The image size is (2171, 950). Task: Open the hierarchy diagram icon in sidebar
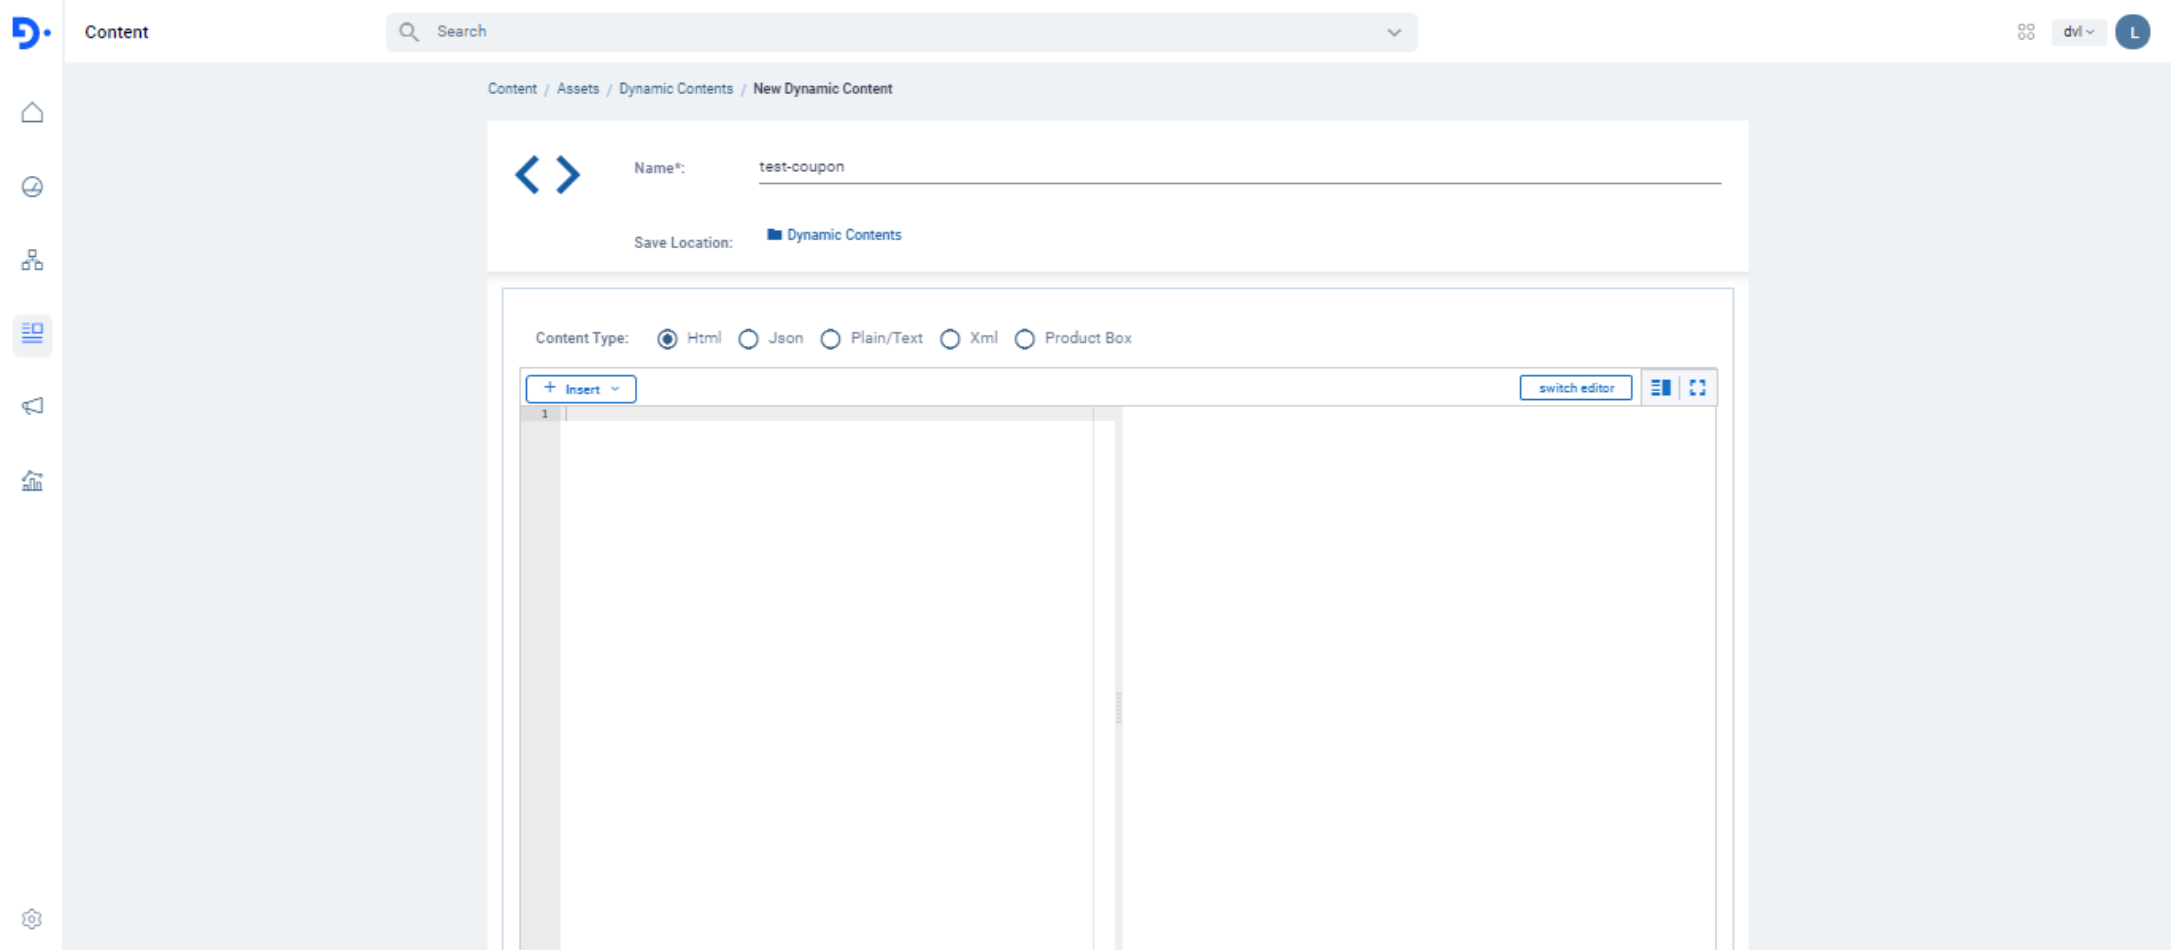[32, 261]
